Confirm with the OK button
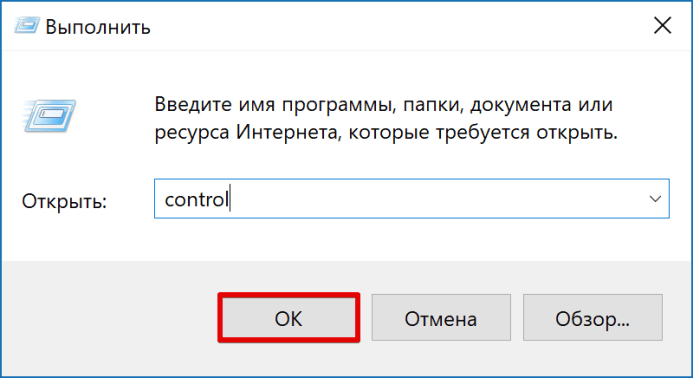 click(289, 317)
